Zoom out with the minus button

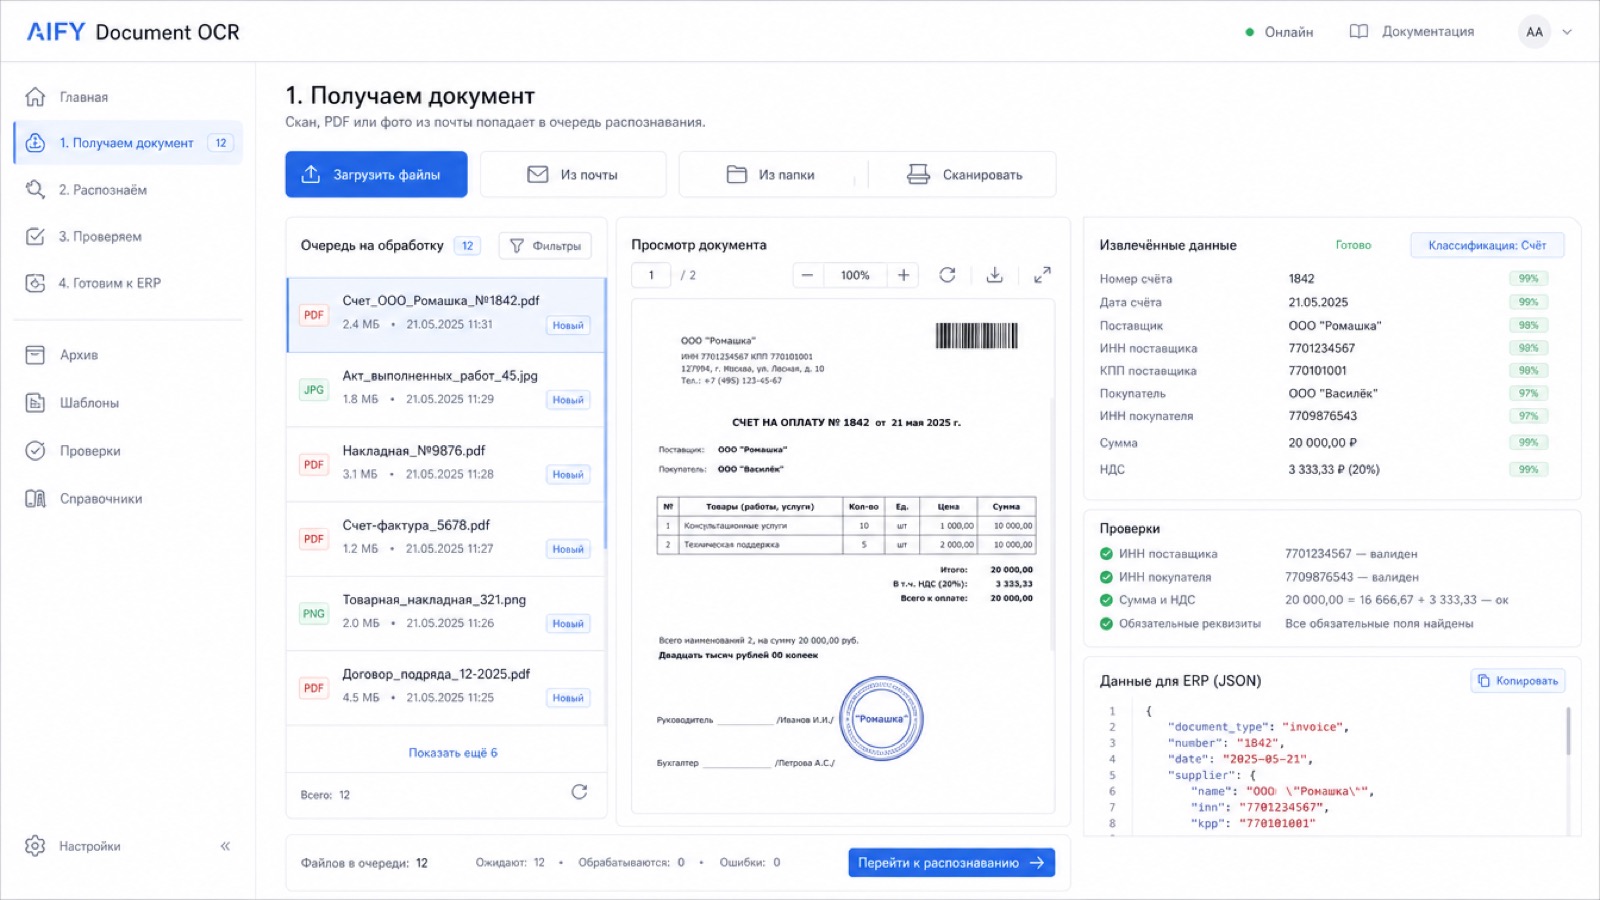tap(807, 275)
